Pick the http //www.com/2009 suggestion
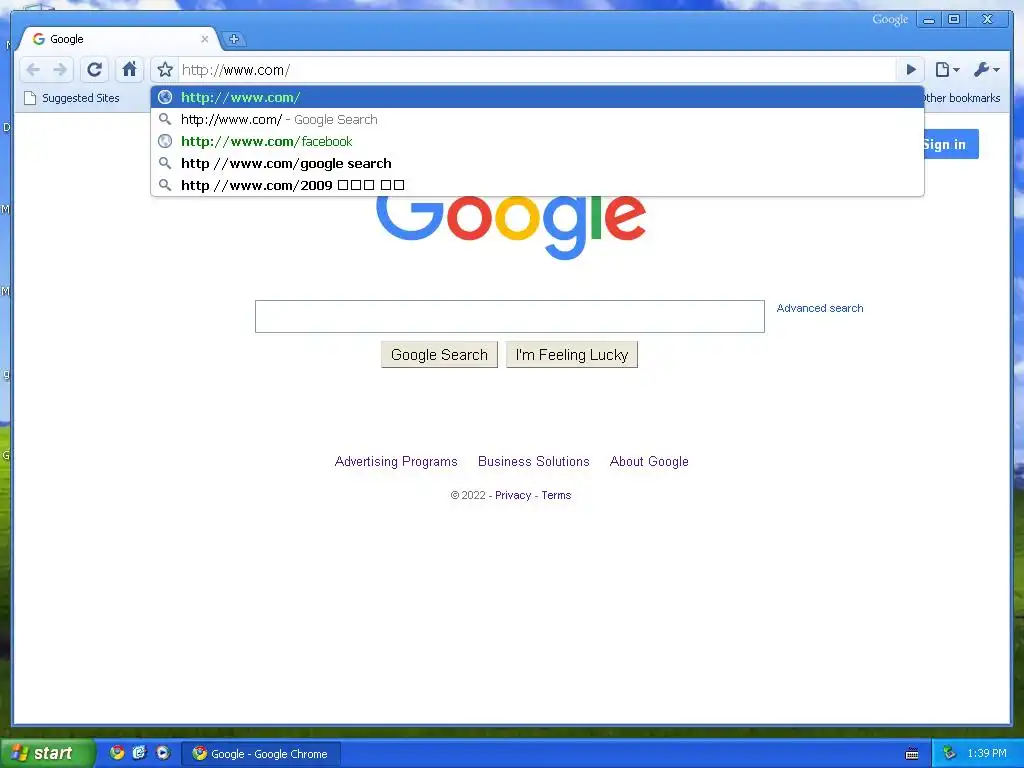Viewport: 1024px width, 768px height. (537, 185)
